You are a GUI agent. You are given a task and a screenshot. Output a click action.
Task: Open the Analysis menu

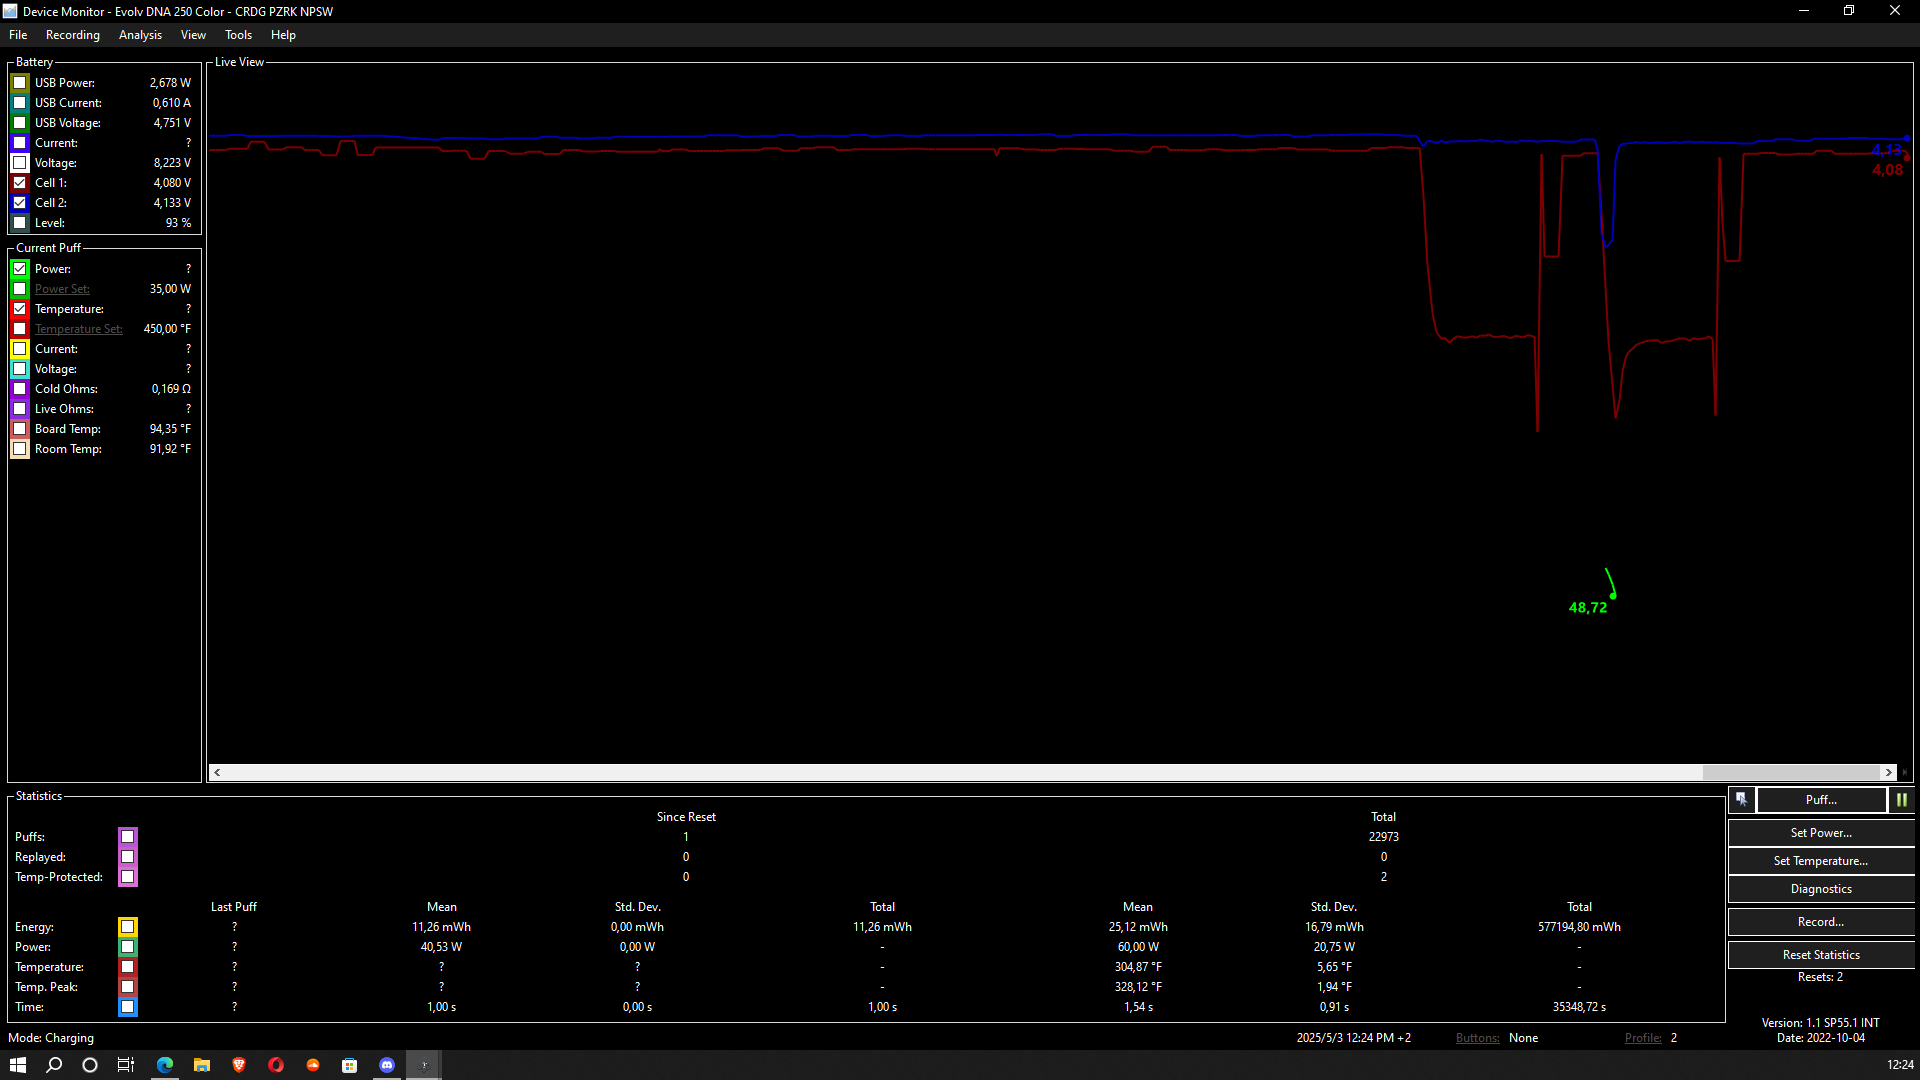coord(140,35)
